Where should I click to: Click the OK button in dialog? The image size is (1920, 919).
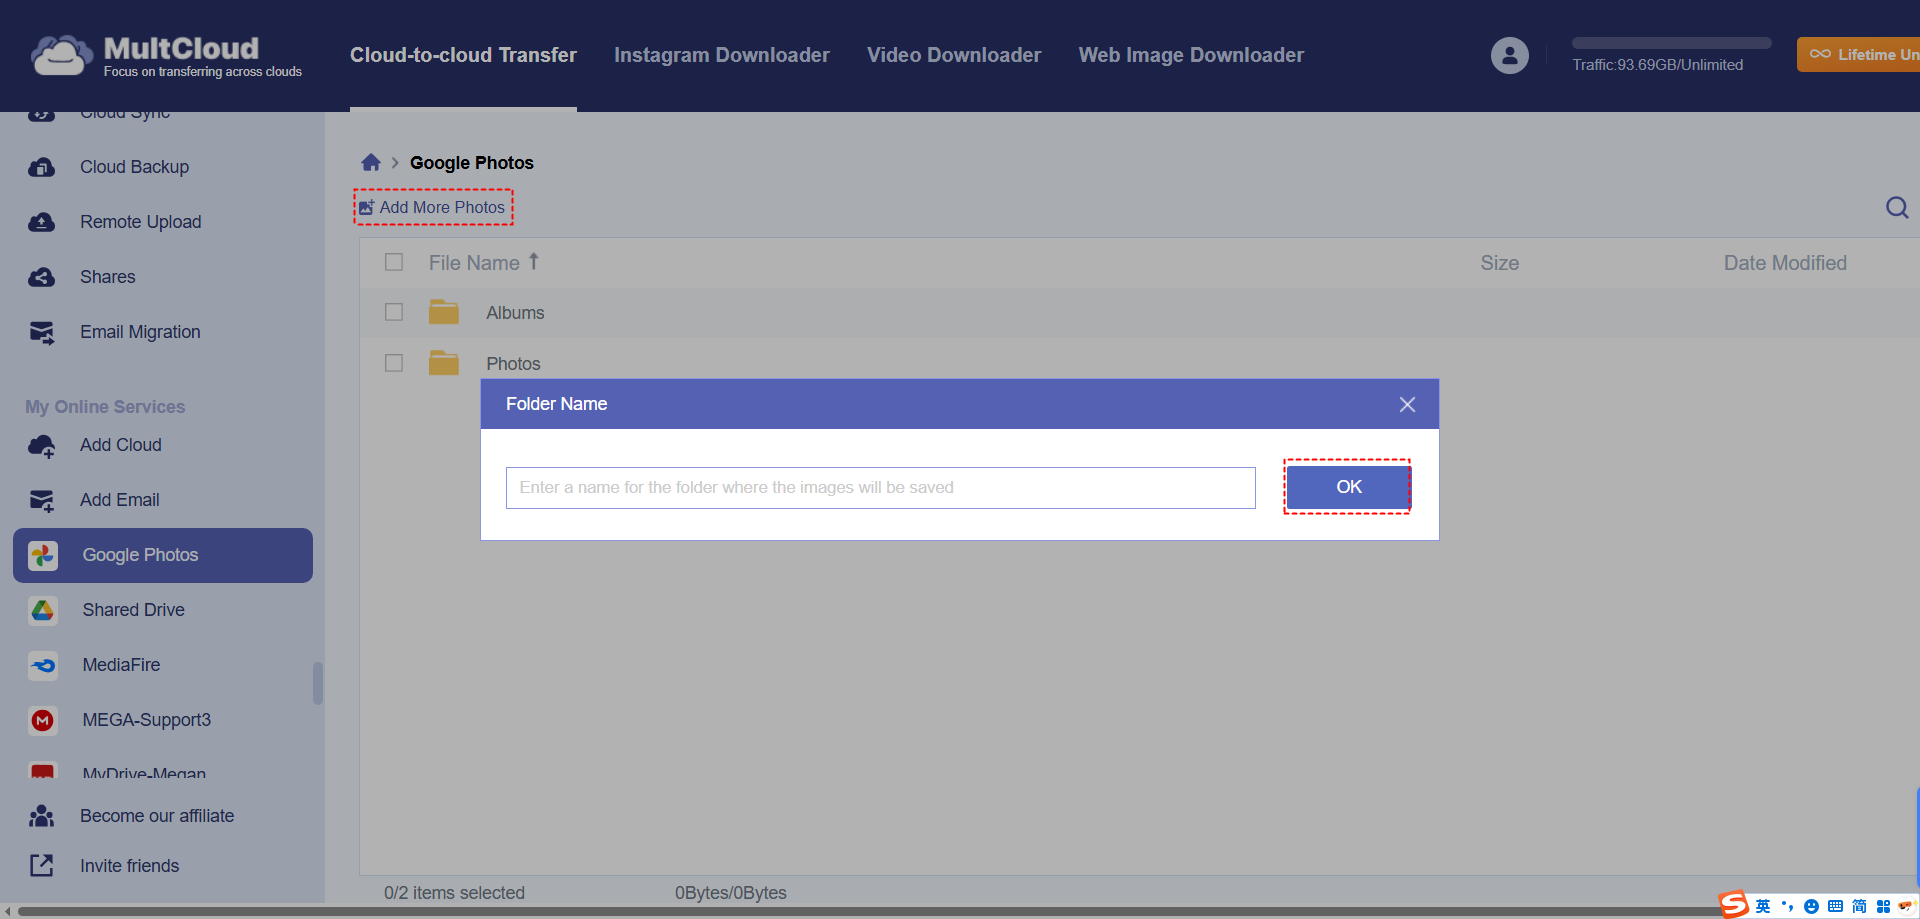[x=1348, y=487]
